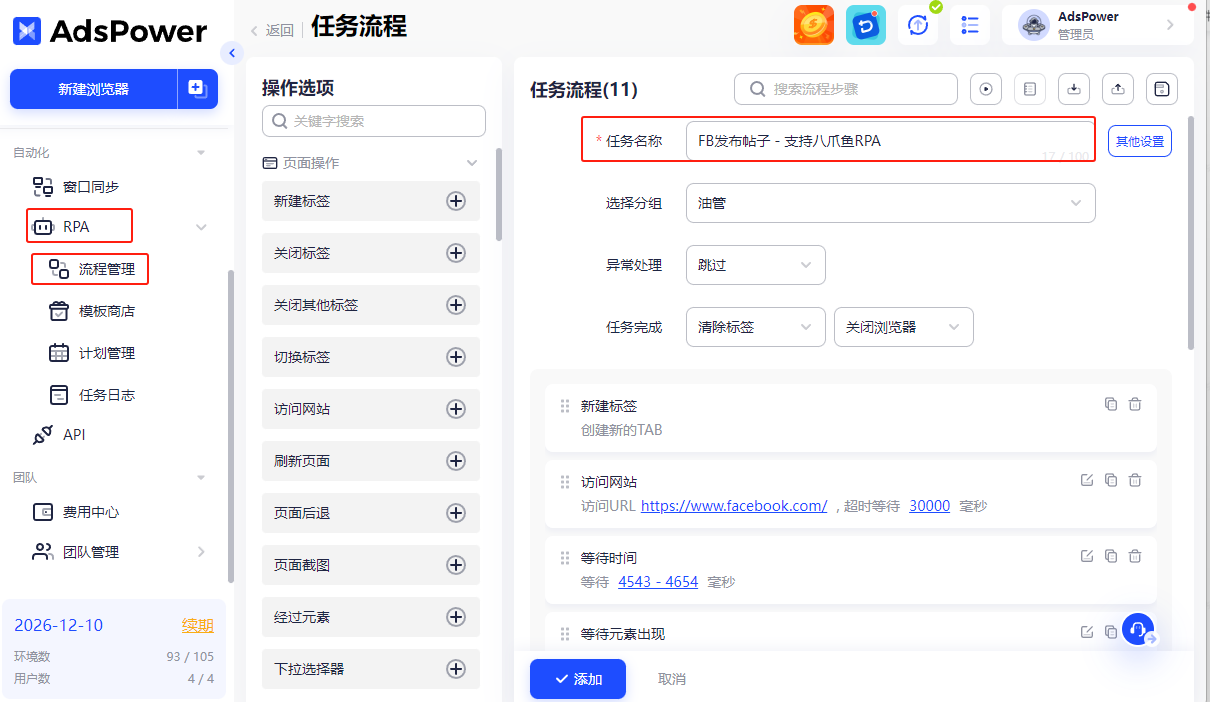Delete the 访问网站 step
Viewport: 1210px width, 702px height.
(1135, 480)
